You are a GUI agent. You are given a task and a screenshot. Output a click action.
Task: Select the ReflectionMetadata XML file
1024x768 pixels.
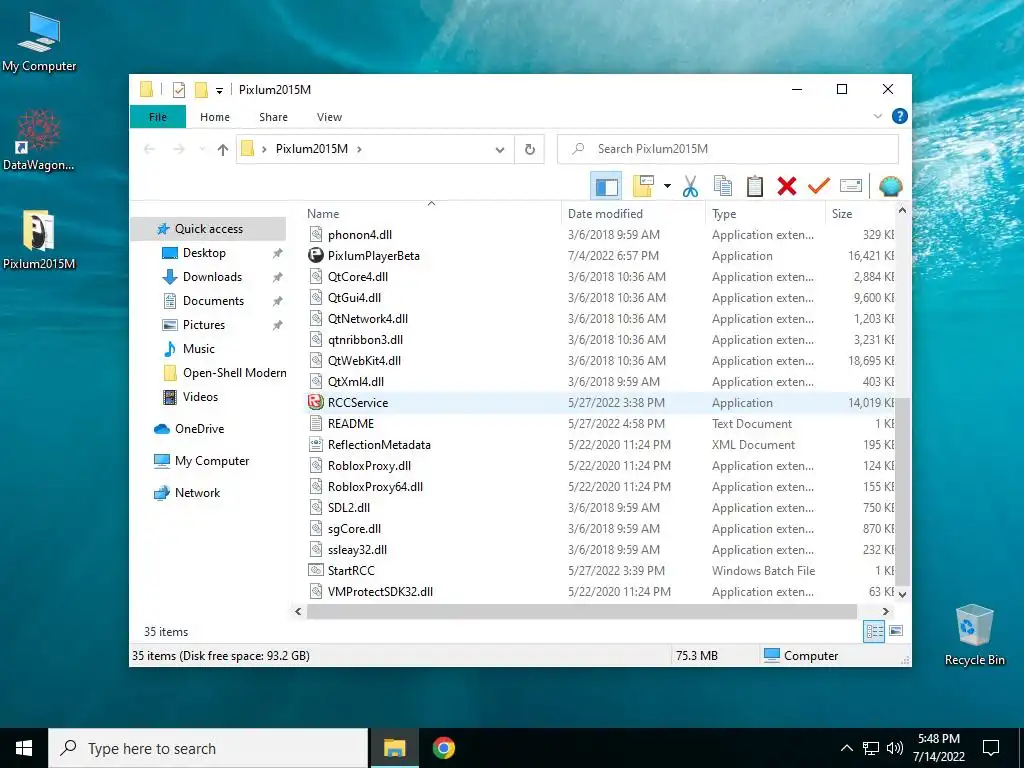coord(379,445)
